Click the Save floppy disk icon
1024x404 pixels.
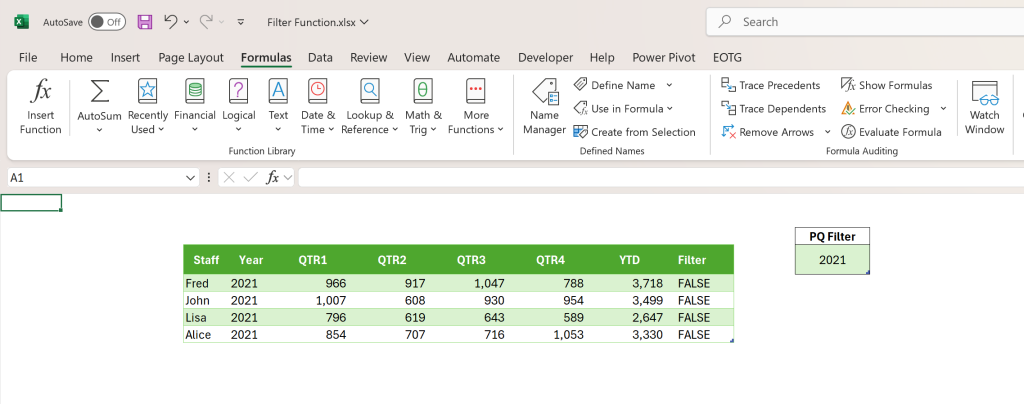pyautogui.click(x=145, y=22)
